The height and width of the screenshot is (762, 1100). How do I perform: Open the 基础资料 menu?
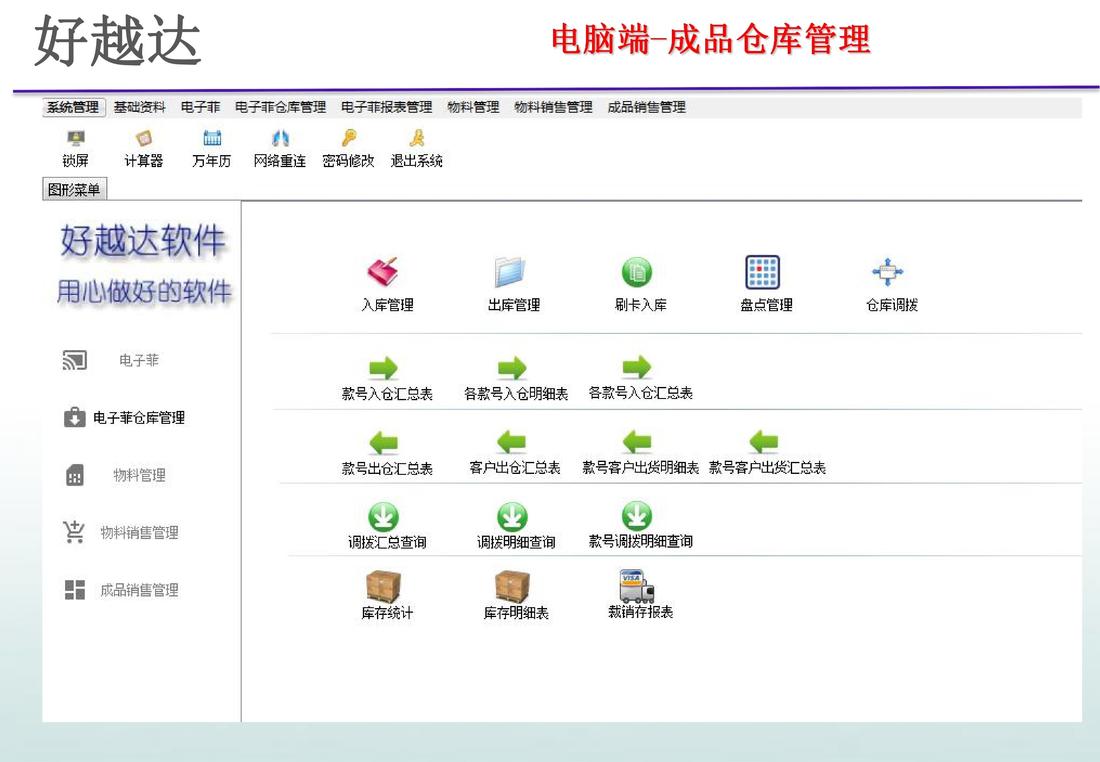click(x=139, y=107)
